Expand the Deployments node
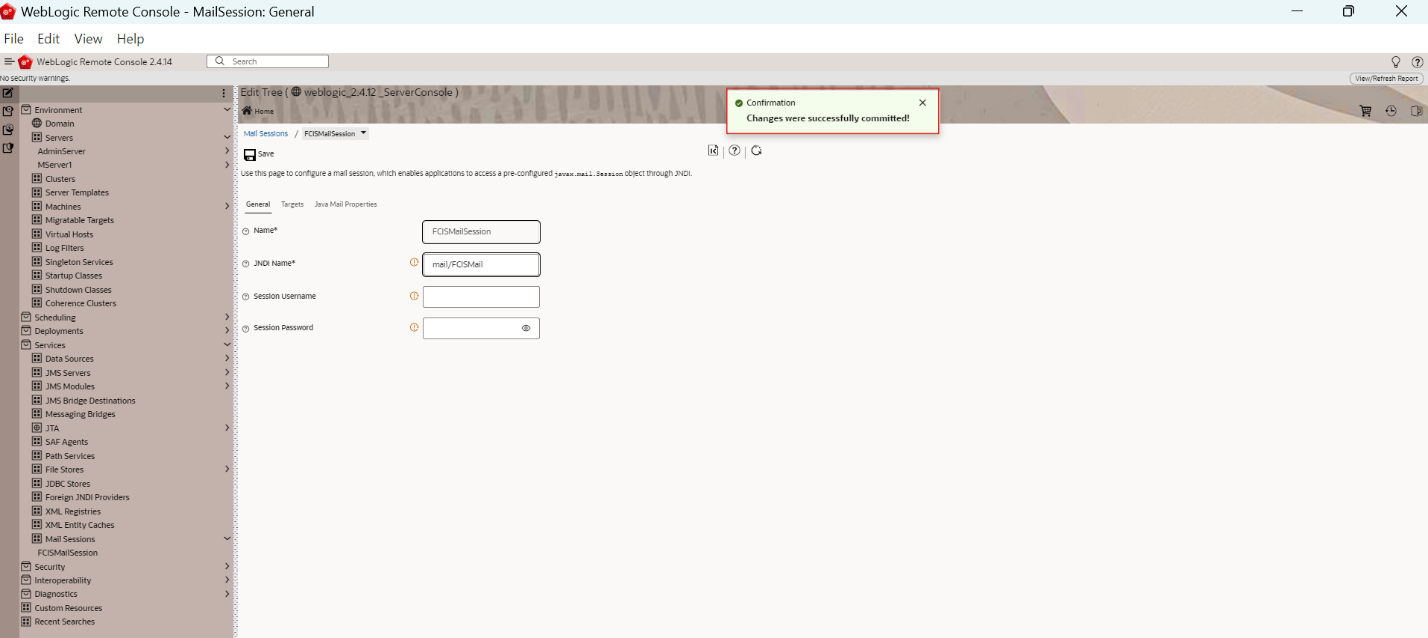 pyautogui.click(x=227, y=331)
